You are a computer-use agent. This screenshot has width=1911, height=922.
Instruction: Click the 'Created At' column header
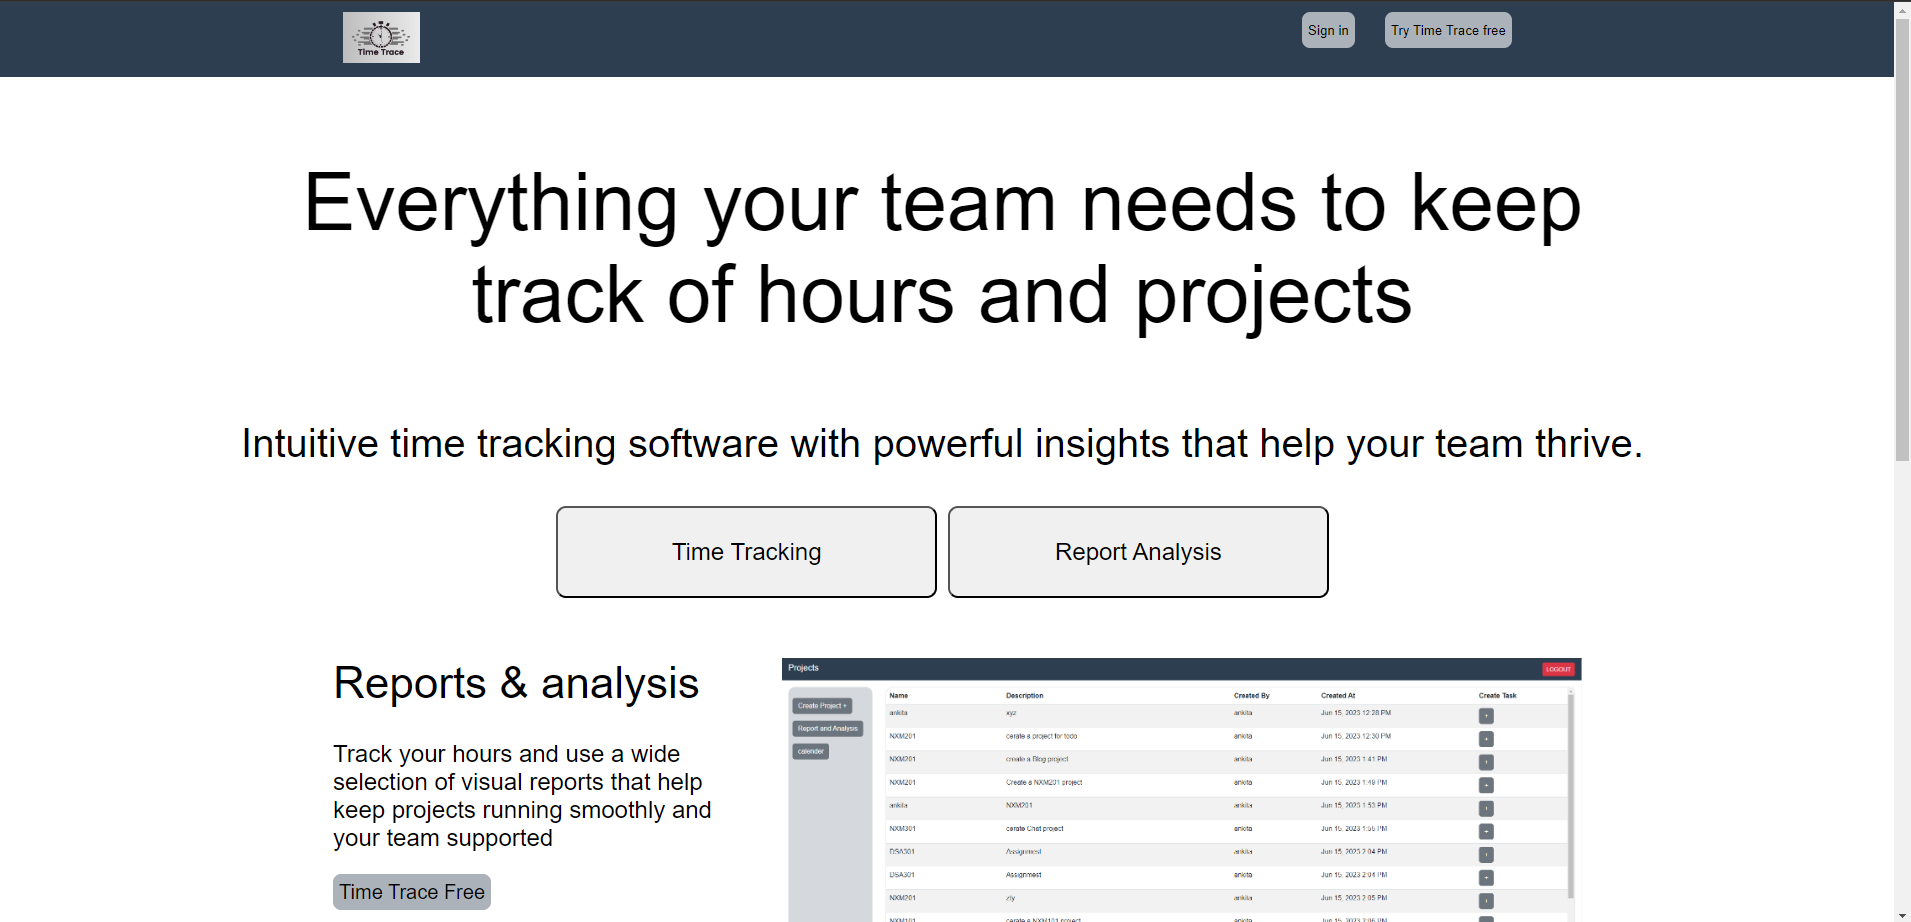pyautogui.click(x=1337, y=695)
